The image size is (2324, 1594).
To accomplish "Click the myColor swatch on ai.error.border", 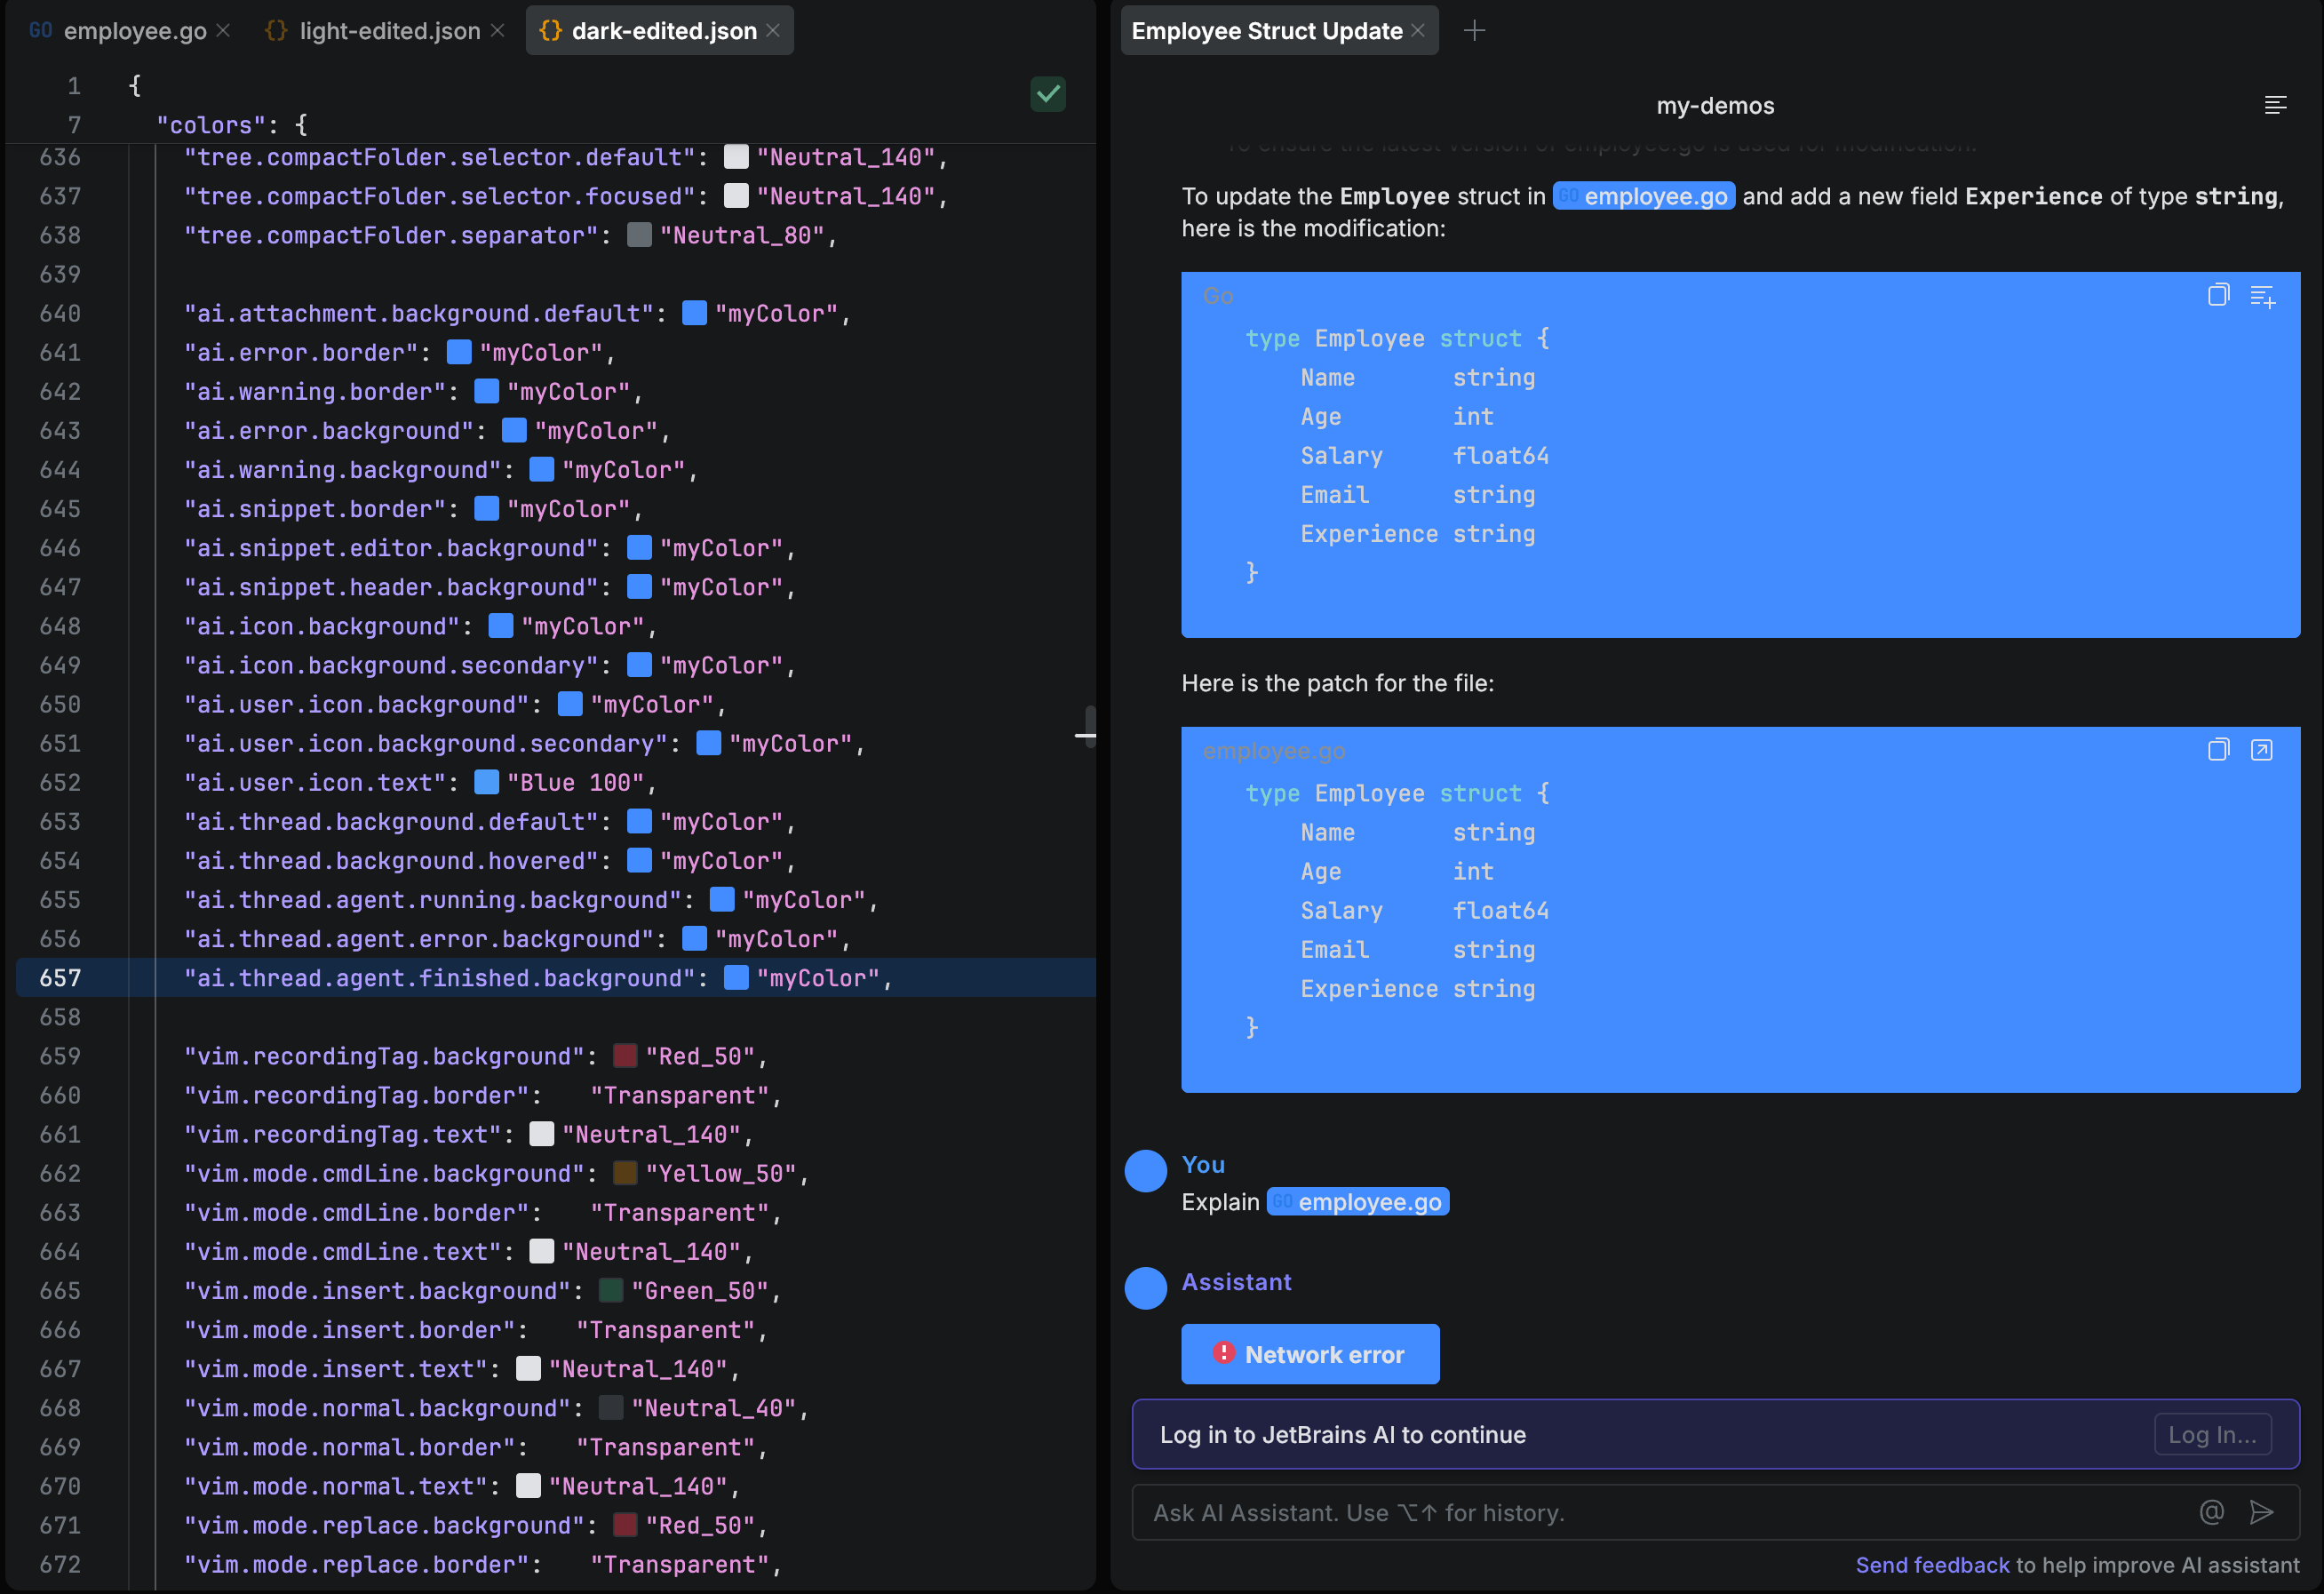I will (458, 352).
